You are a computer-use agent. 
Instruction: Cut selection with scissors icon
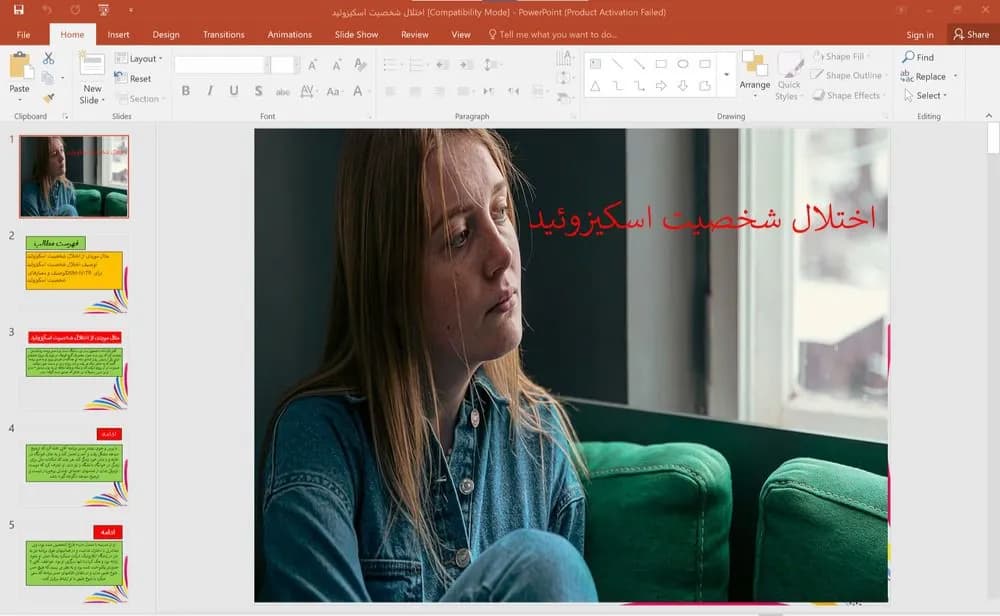(48, 58)
